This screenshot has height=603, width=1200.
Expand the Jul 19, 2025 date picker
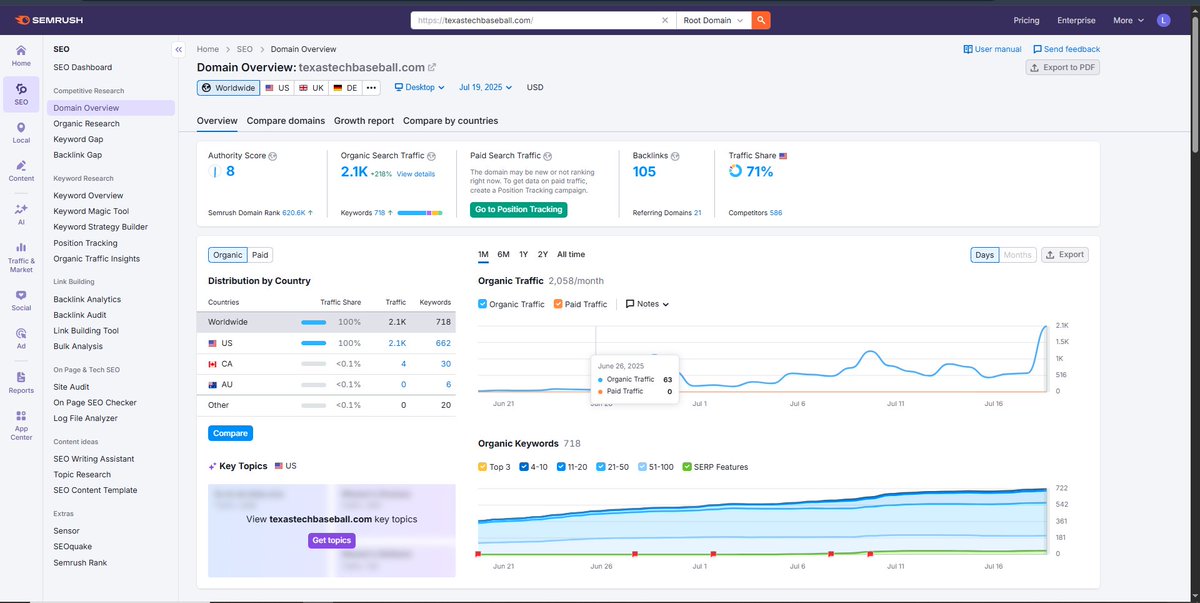[x=485, y=87]
